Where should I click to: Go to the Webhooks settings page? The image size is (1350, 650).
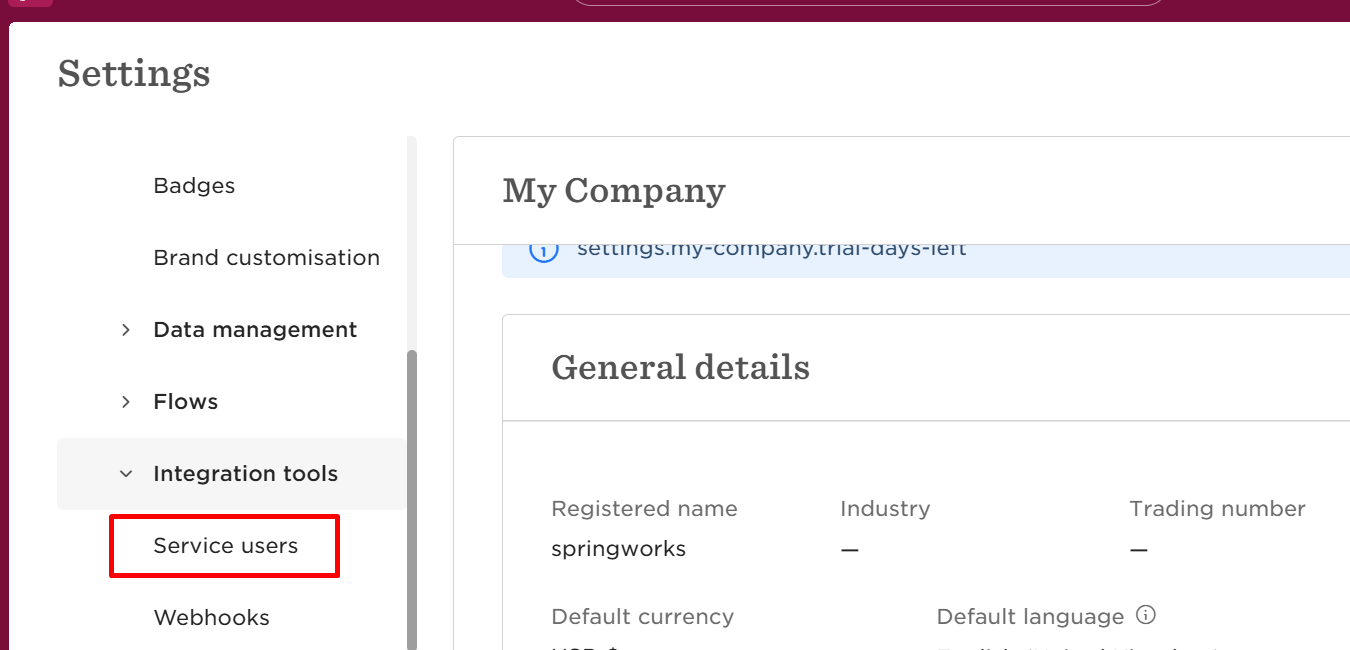pos(211,618)
